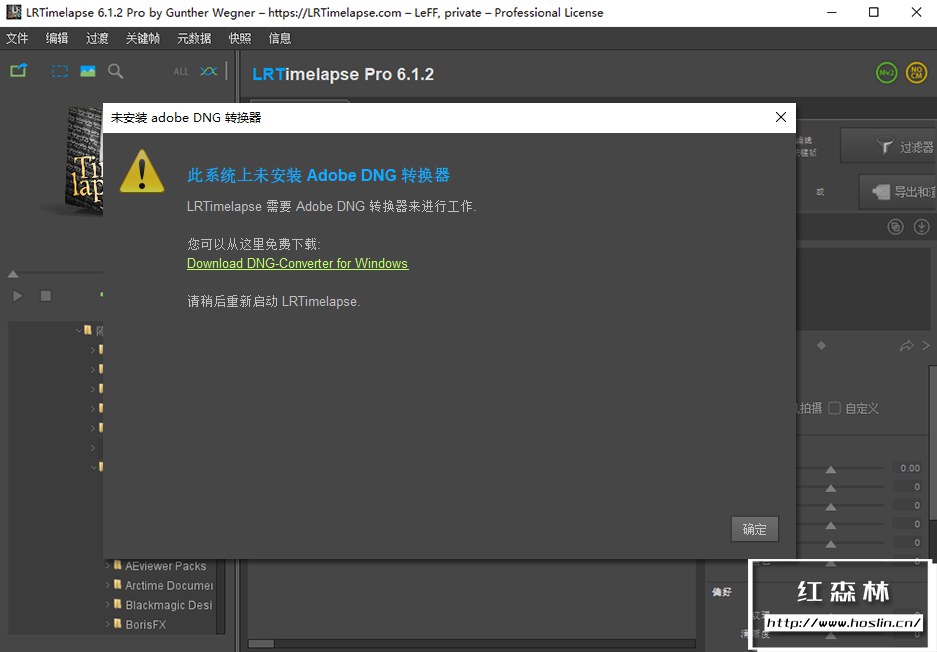
Task: Click the slider handle beside 0.00
Action: [831, 470]
